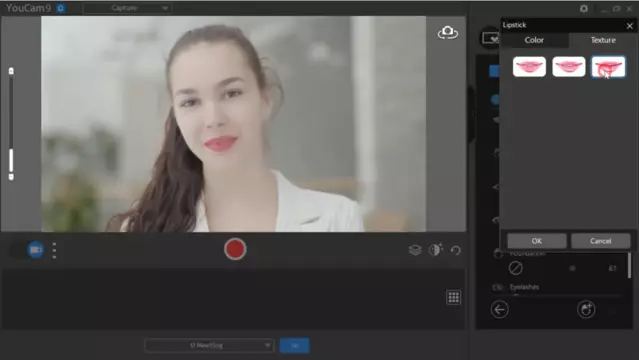Click the zoom slider on left edge

coord(11,124)
